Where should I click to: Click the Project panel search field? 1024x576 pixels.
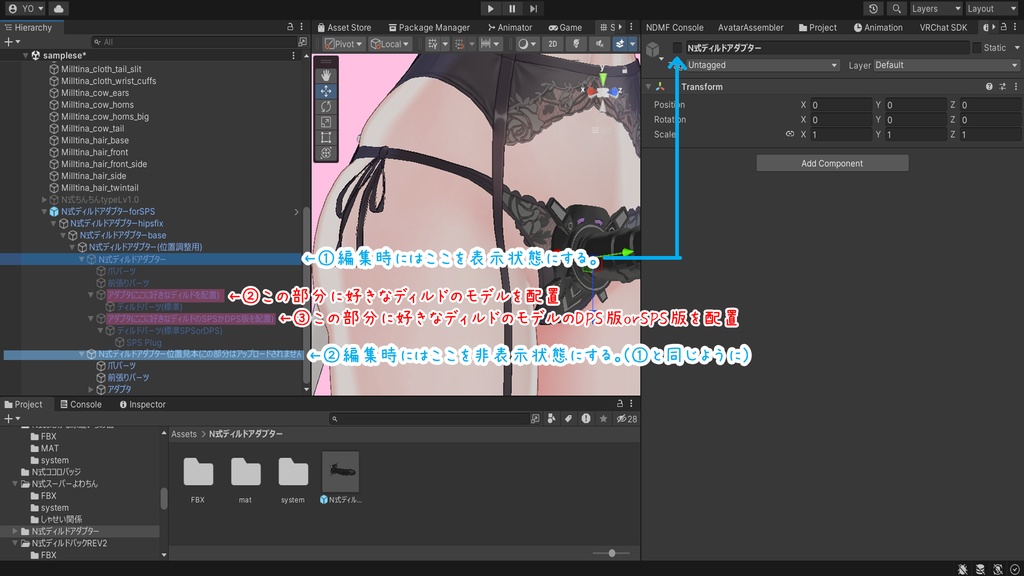click(428, 419)
